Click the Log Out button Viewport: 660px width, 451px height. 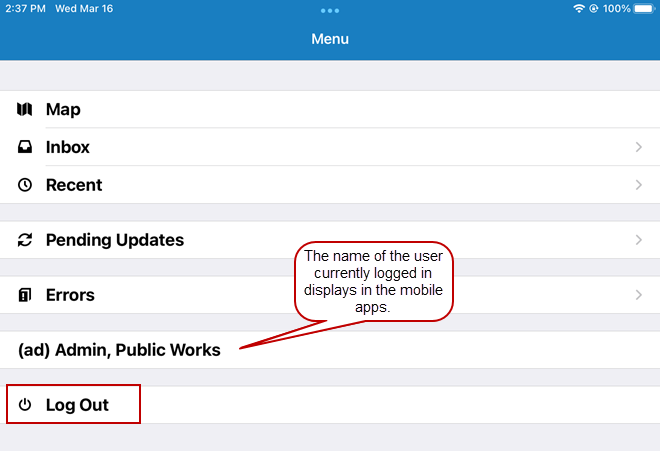[77, 405]
